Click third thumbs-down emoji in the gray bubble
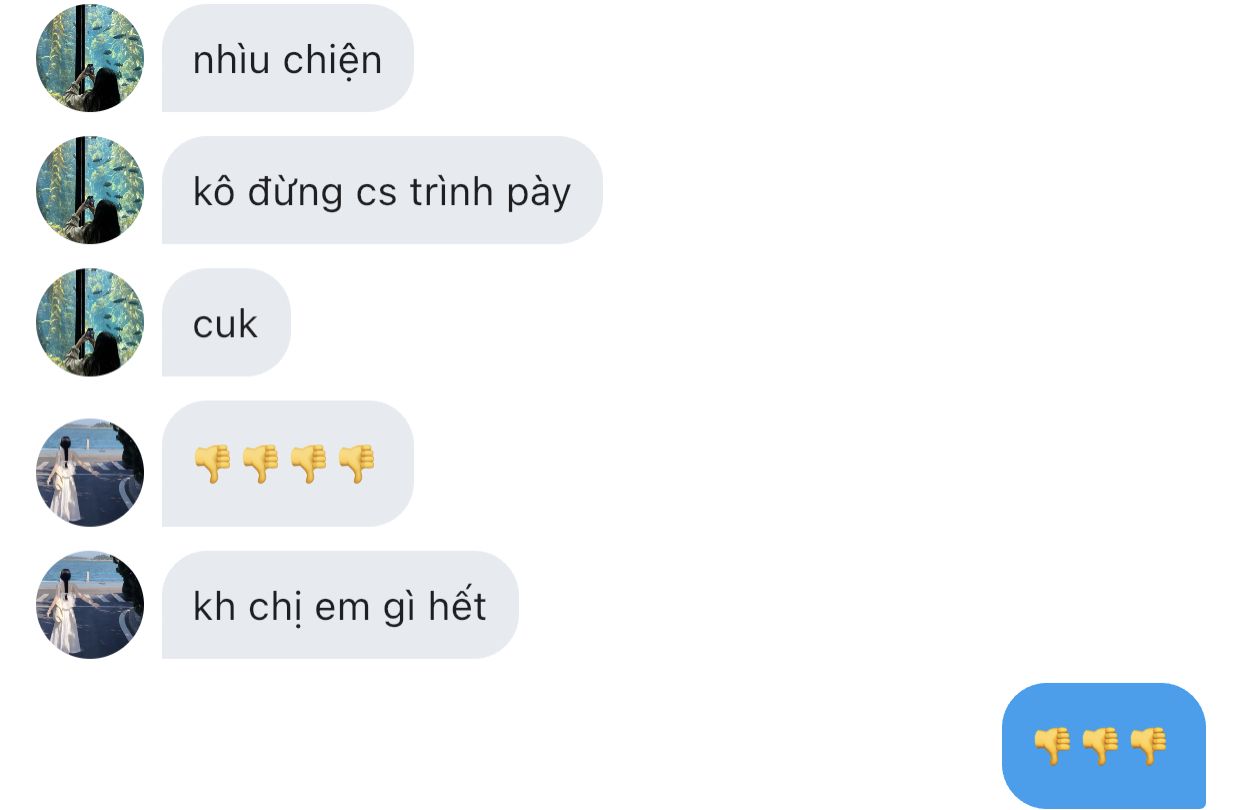 tap(308, 464)
